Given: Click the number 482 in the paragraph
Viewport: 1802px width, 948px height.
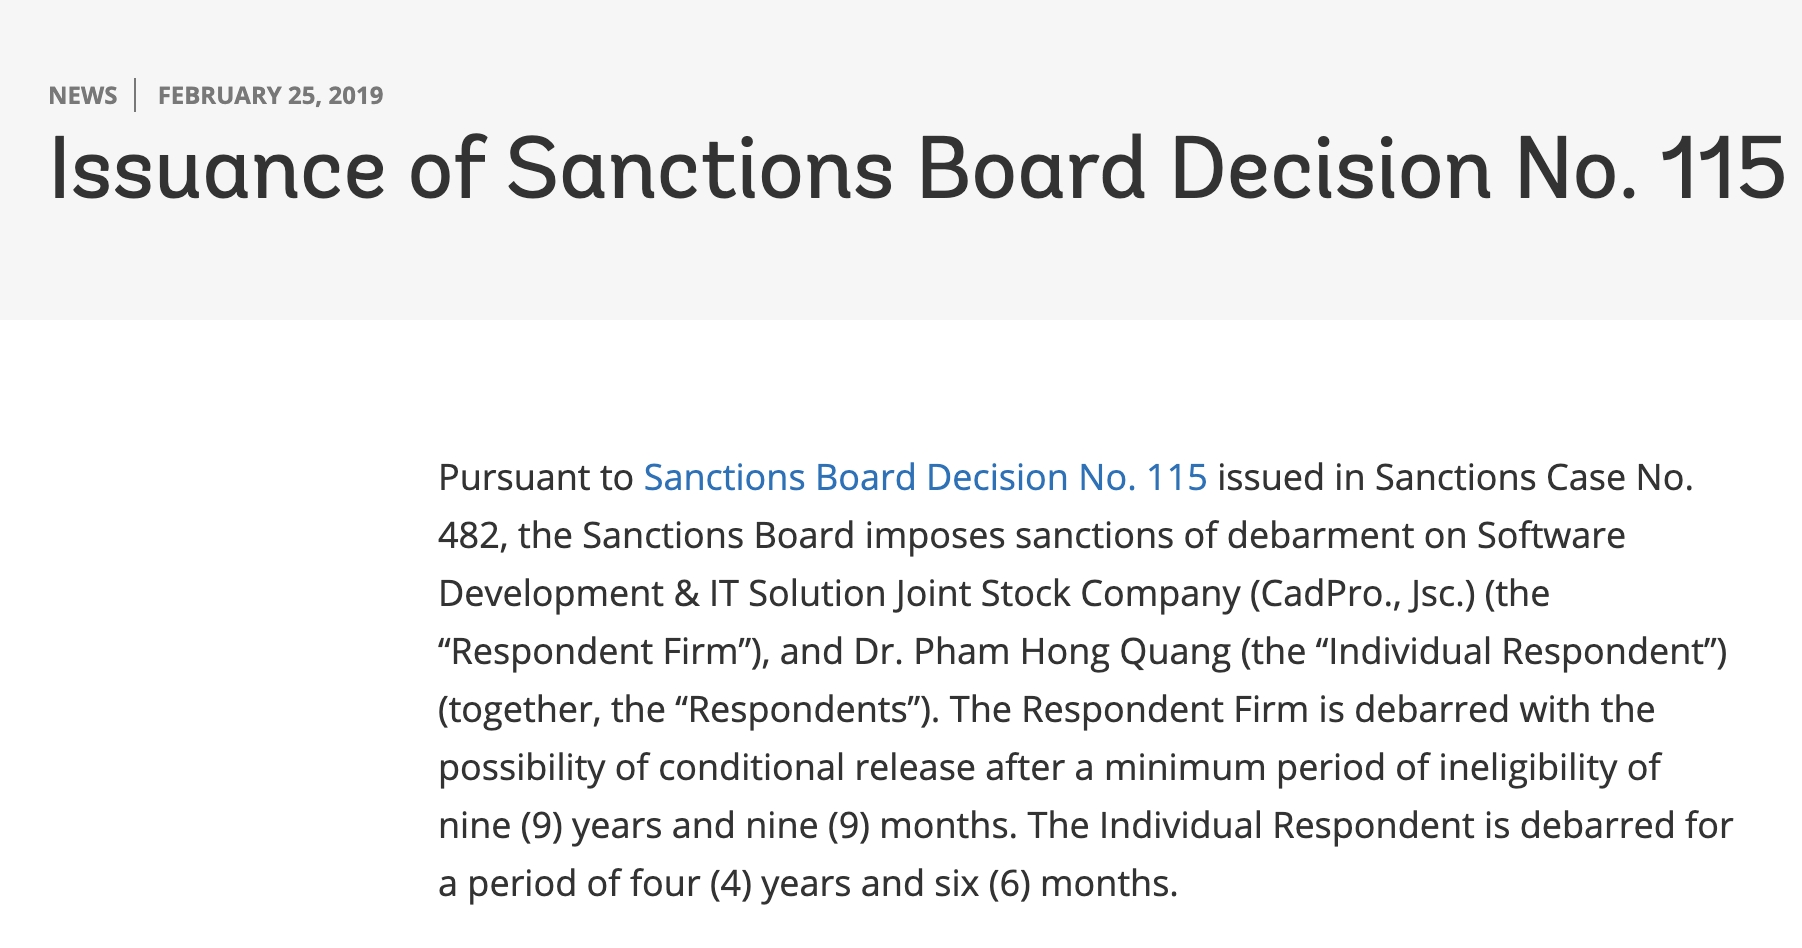Looking at the screenshot, I should coord(468,536).
